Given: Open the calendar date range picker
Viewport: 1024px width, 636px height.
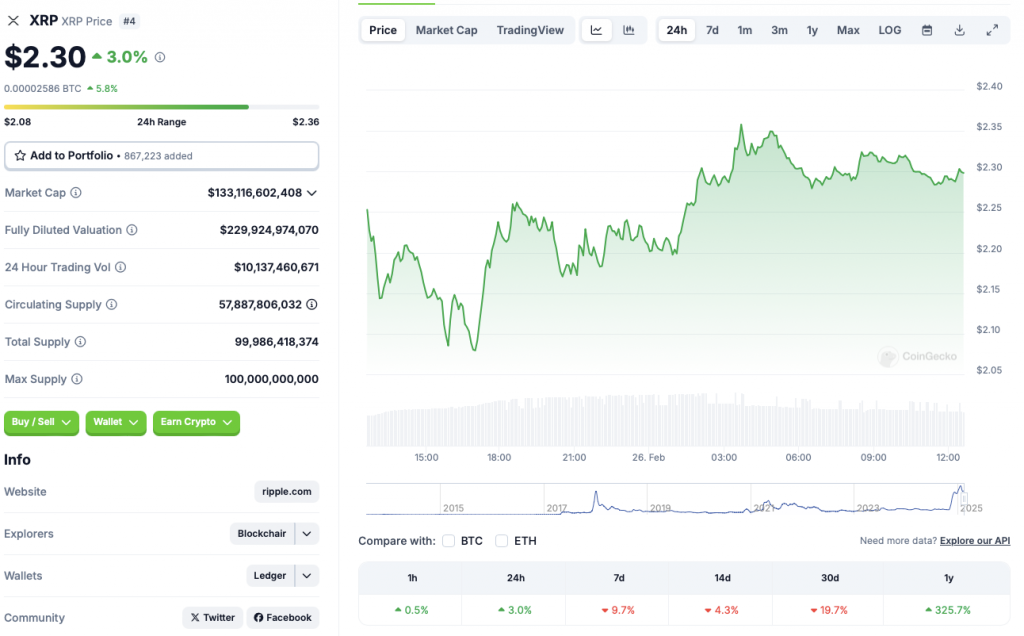Looking at the screenshot, I should (927, 30).
